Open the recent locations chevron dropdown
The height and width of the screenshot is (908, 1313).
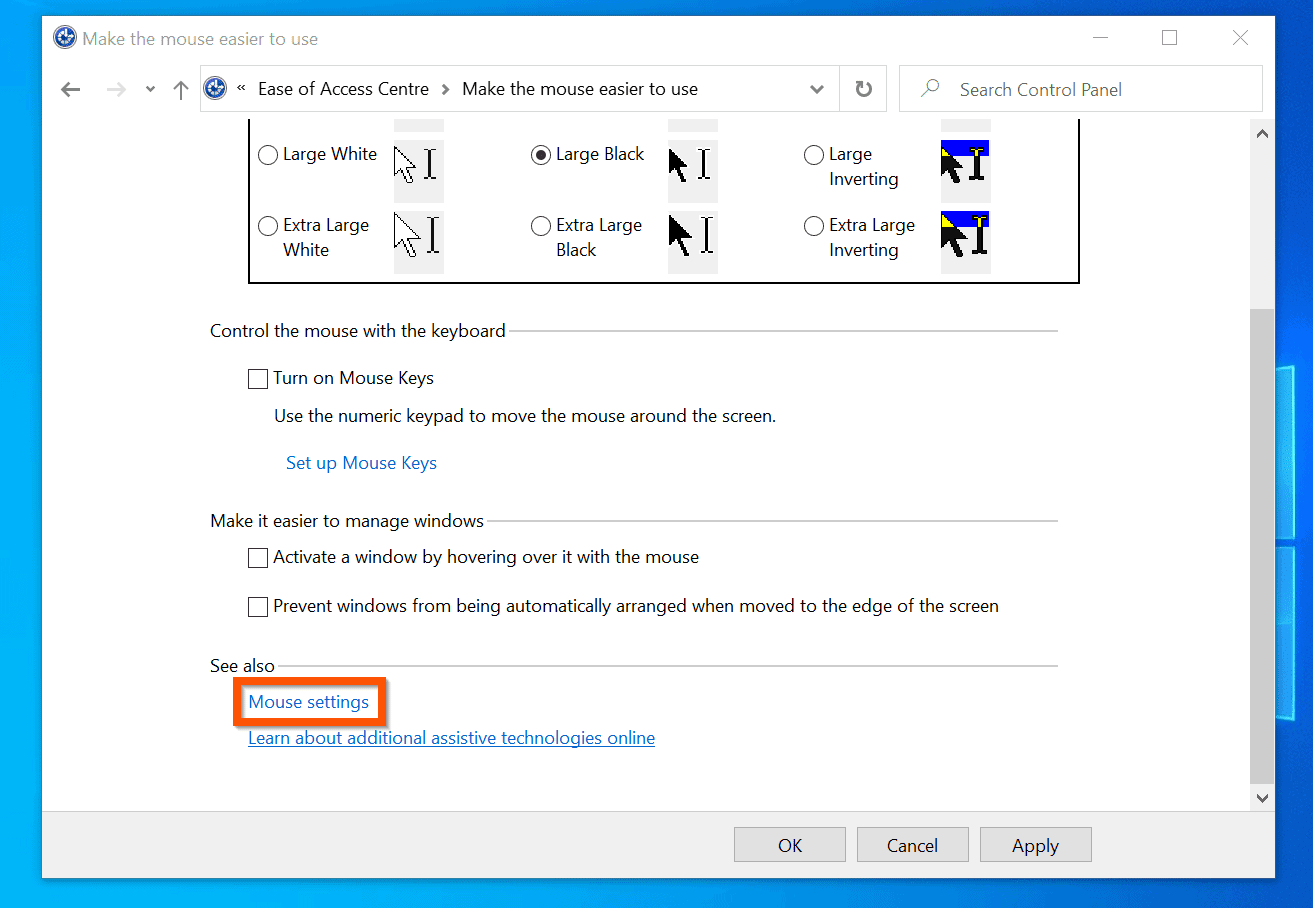click(x=150, y=89)
